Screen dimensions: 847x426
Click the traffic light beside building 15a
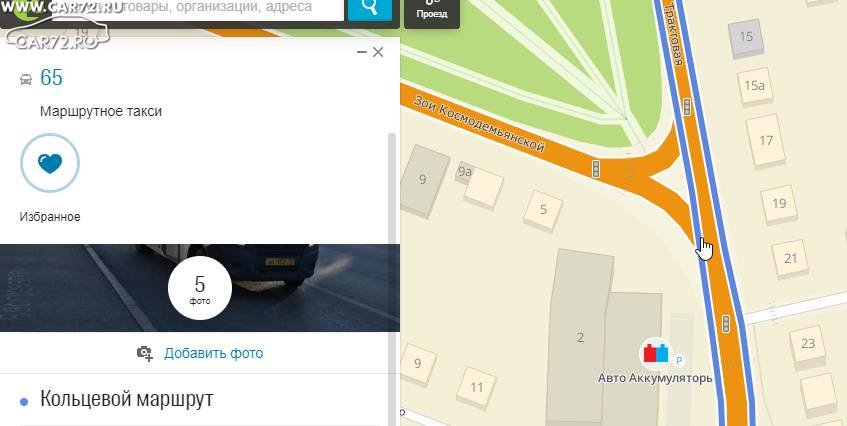click(687, 107)
